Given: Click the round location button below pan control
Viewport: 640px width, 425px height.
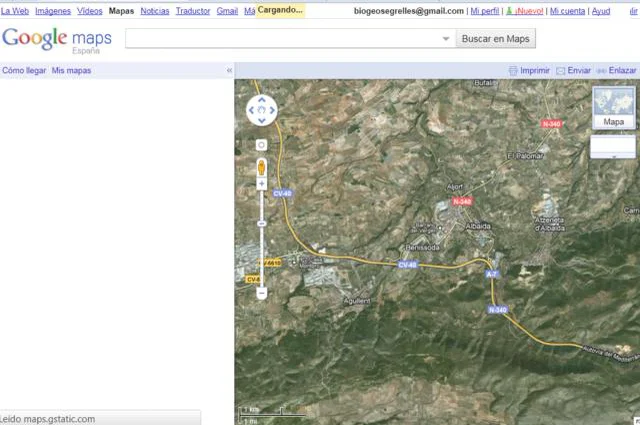Looking at the screenshot, I should pyautogui.click(x=262, y=145).
